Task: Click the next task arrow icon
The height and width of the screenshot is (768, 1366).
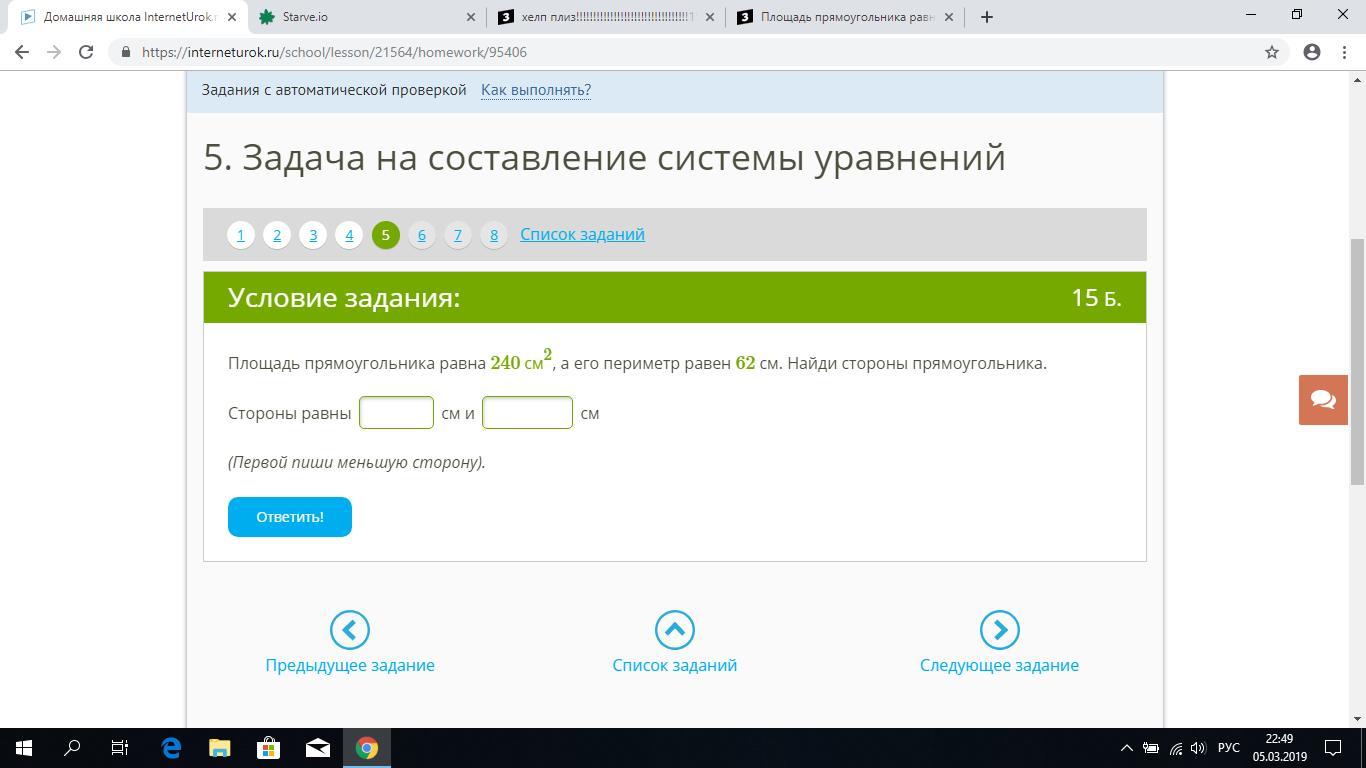Action: (x=999, y=630)
